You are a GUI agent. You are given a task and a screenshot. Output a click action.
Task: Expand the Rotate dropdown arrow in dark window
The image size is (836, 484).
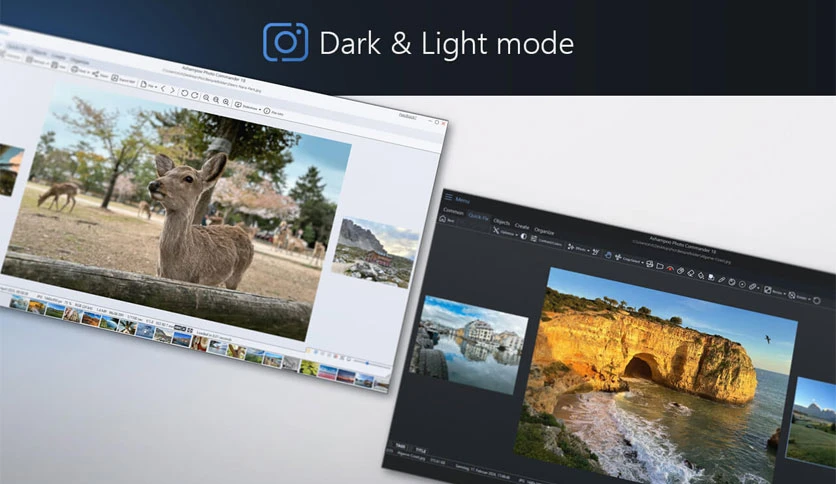pyautogui.click(x=809, y=299)
